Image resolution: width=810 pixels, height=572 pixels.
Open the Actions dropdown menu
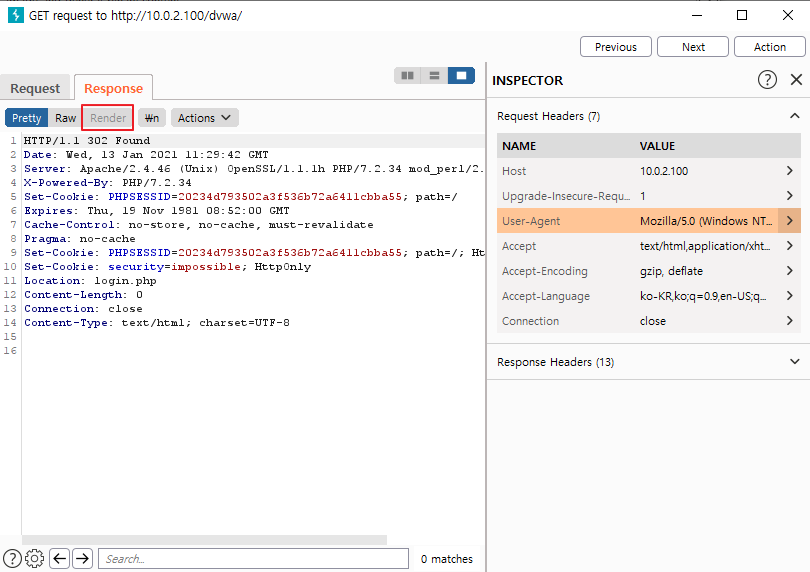[x=205, y=118]
